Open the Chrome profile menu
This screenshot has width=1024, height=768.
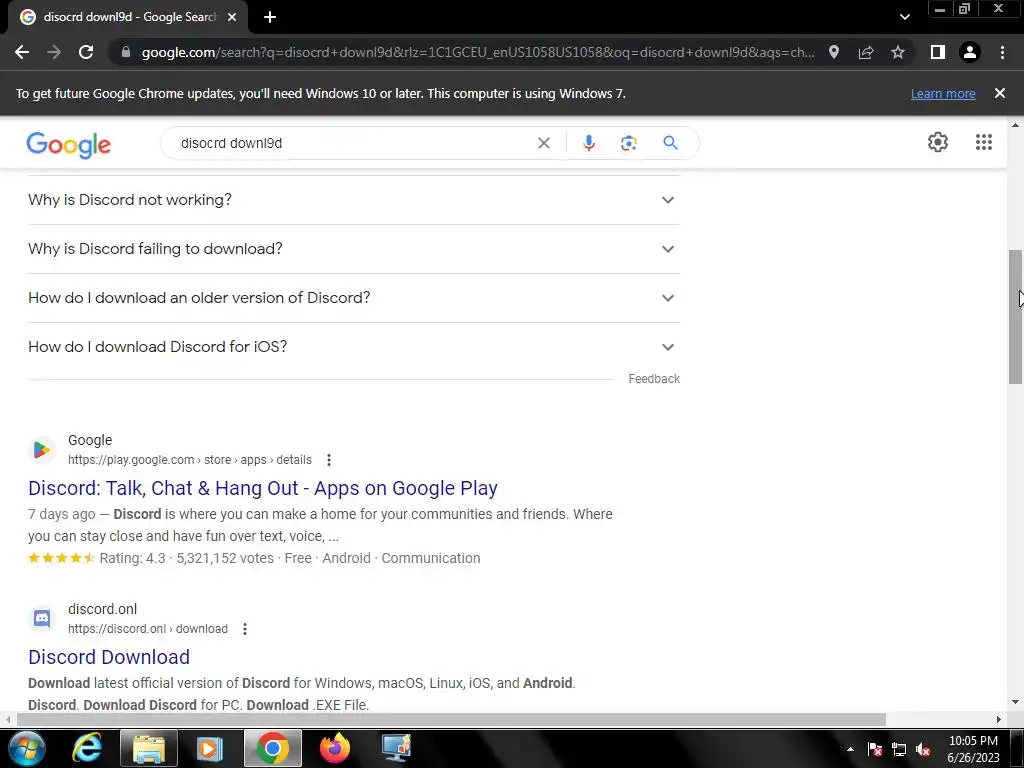click(970, 52)
